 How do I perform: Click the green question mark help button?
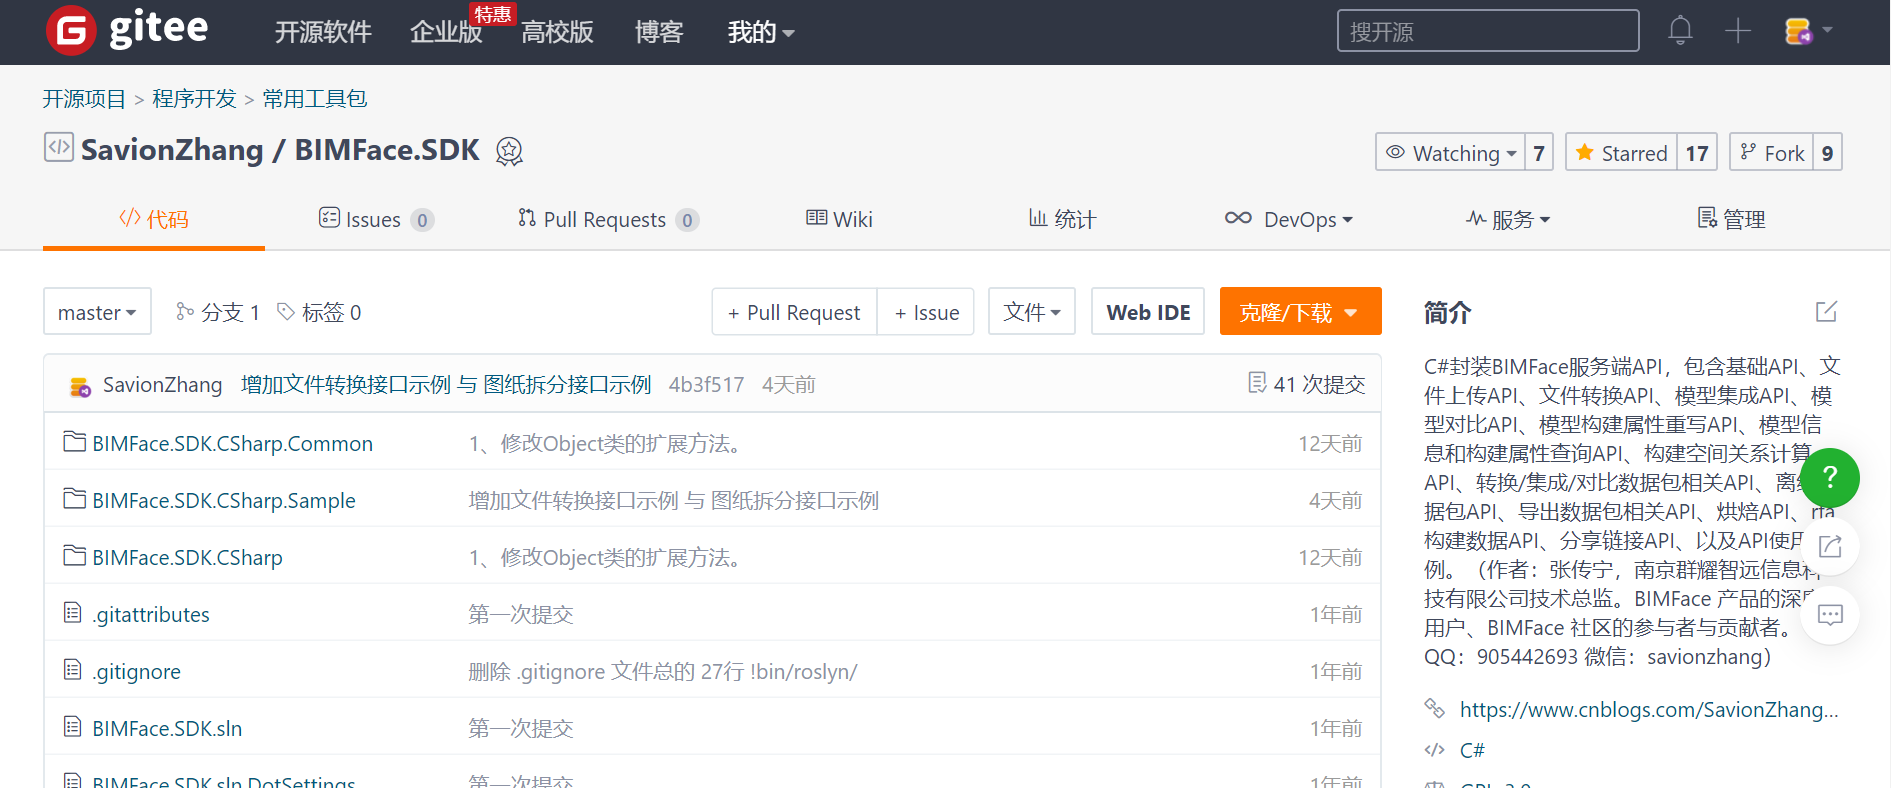click(1830, 477)
